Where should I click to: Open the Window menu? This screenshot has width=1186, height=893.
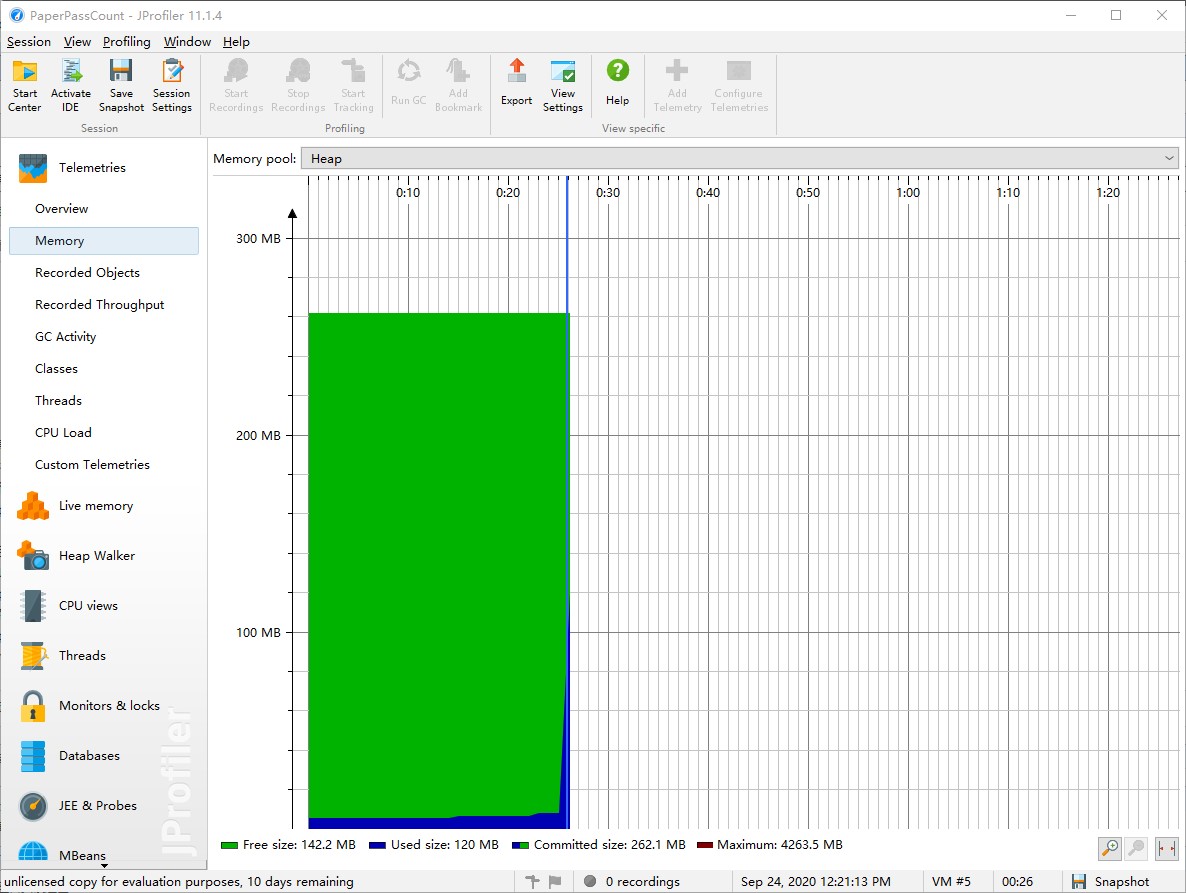(187, 42)
